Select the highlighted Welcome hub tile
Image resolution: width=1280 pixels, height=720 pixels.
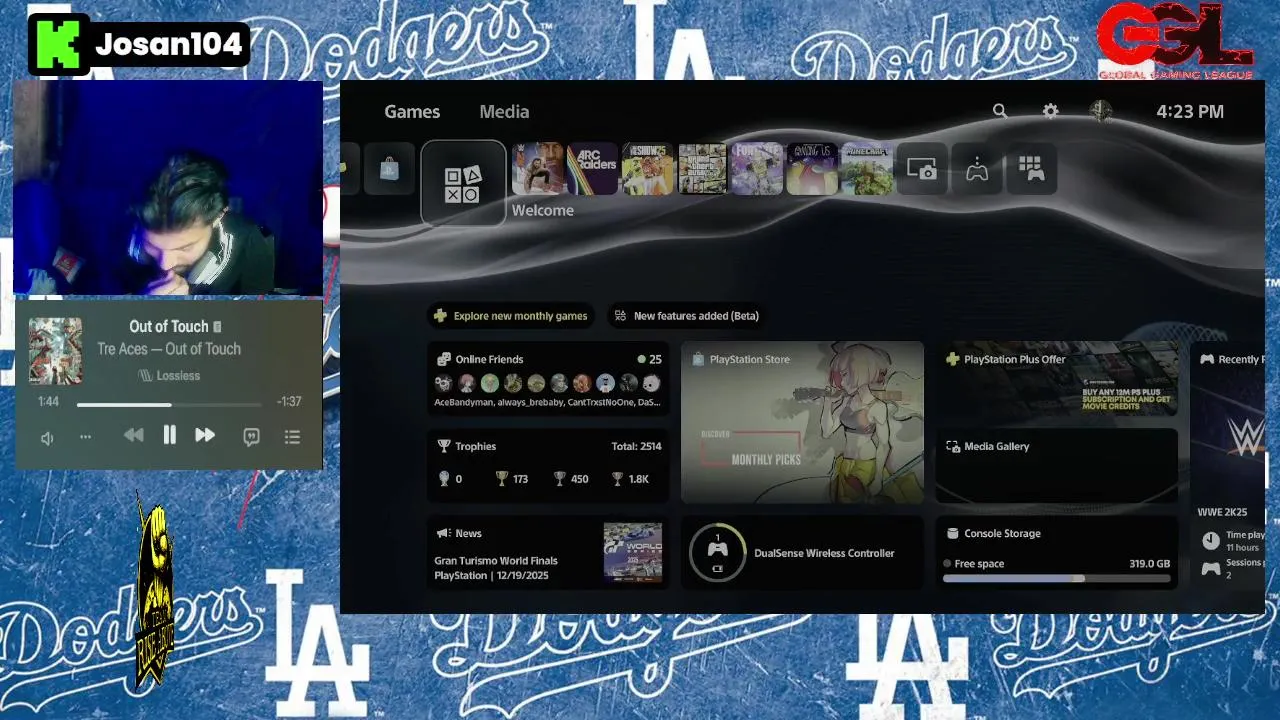pos(463,183)
